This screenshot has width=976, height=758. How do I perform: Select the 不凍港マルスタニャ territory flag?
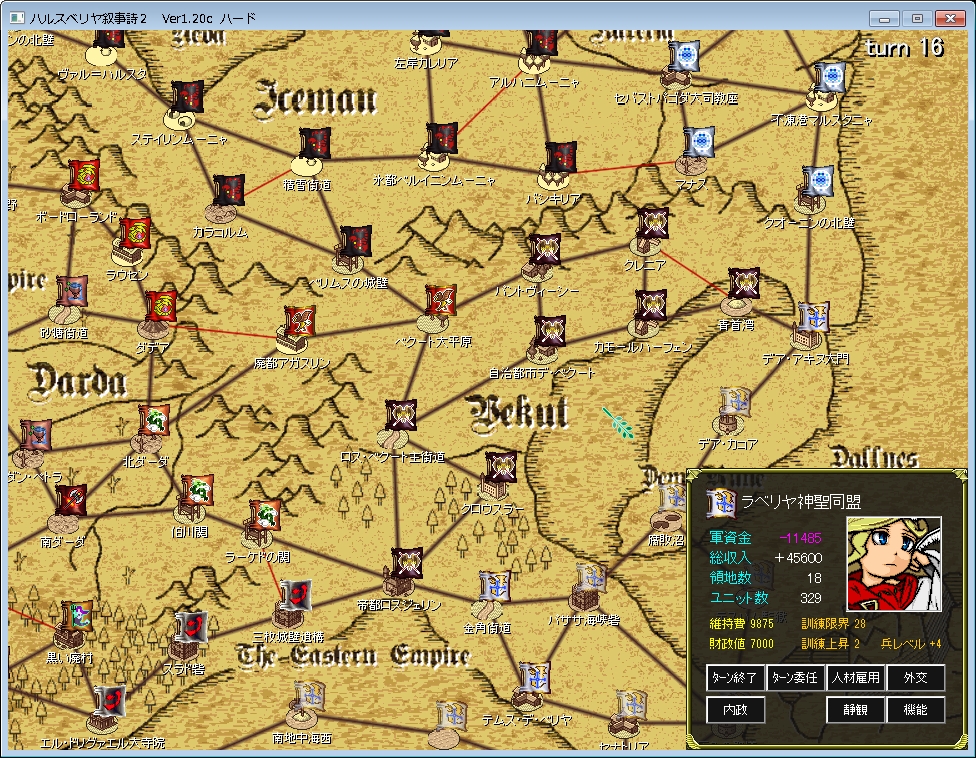[x=830, y=78]
